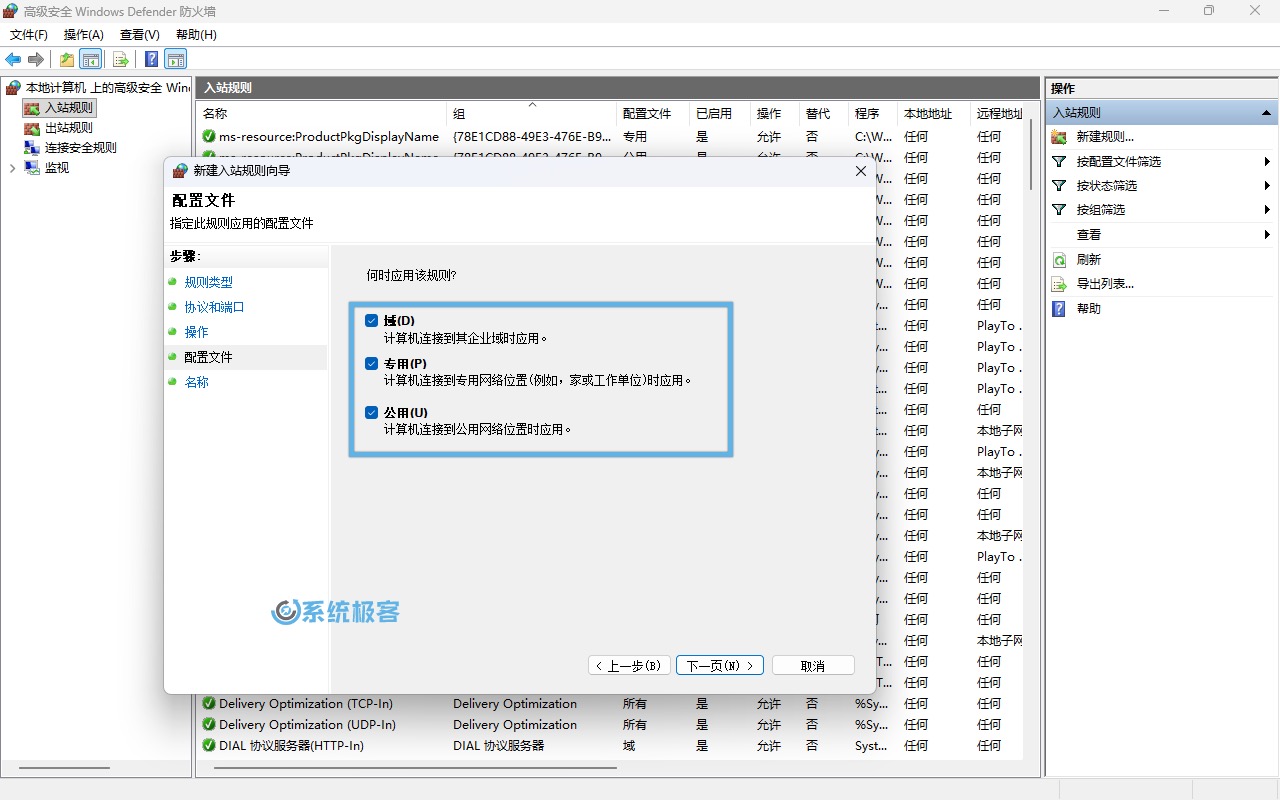
Task: Click the 下一页(N) button in the wizard
Action: (x=719, y=664)
